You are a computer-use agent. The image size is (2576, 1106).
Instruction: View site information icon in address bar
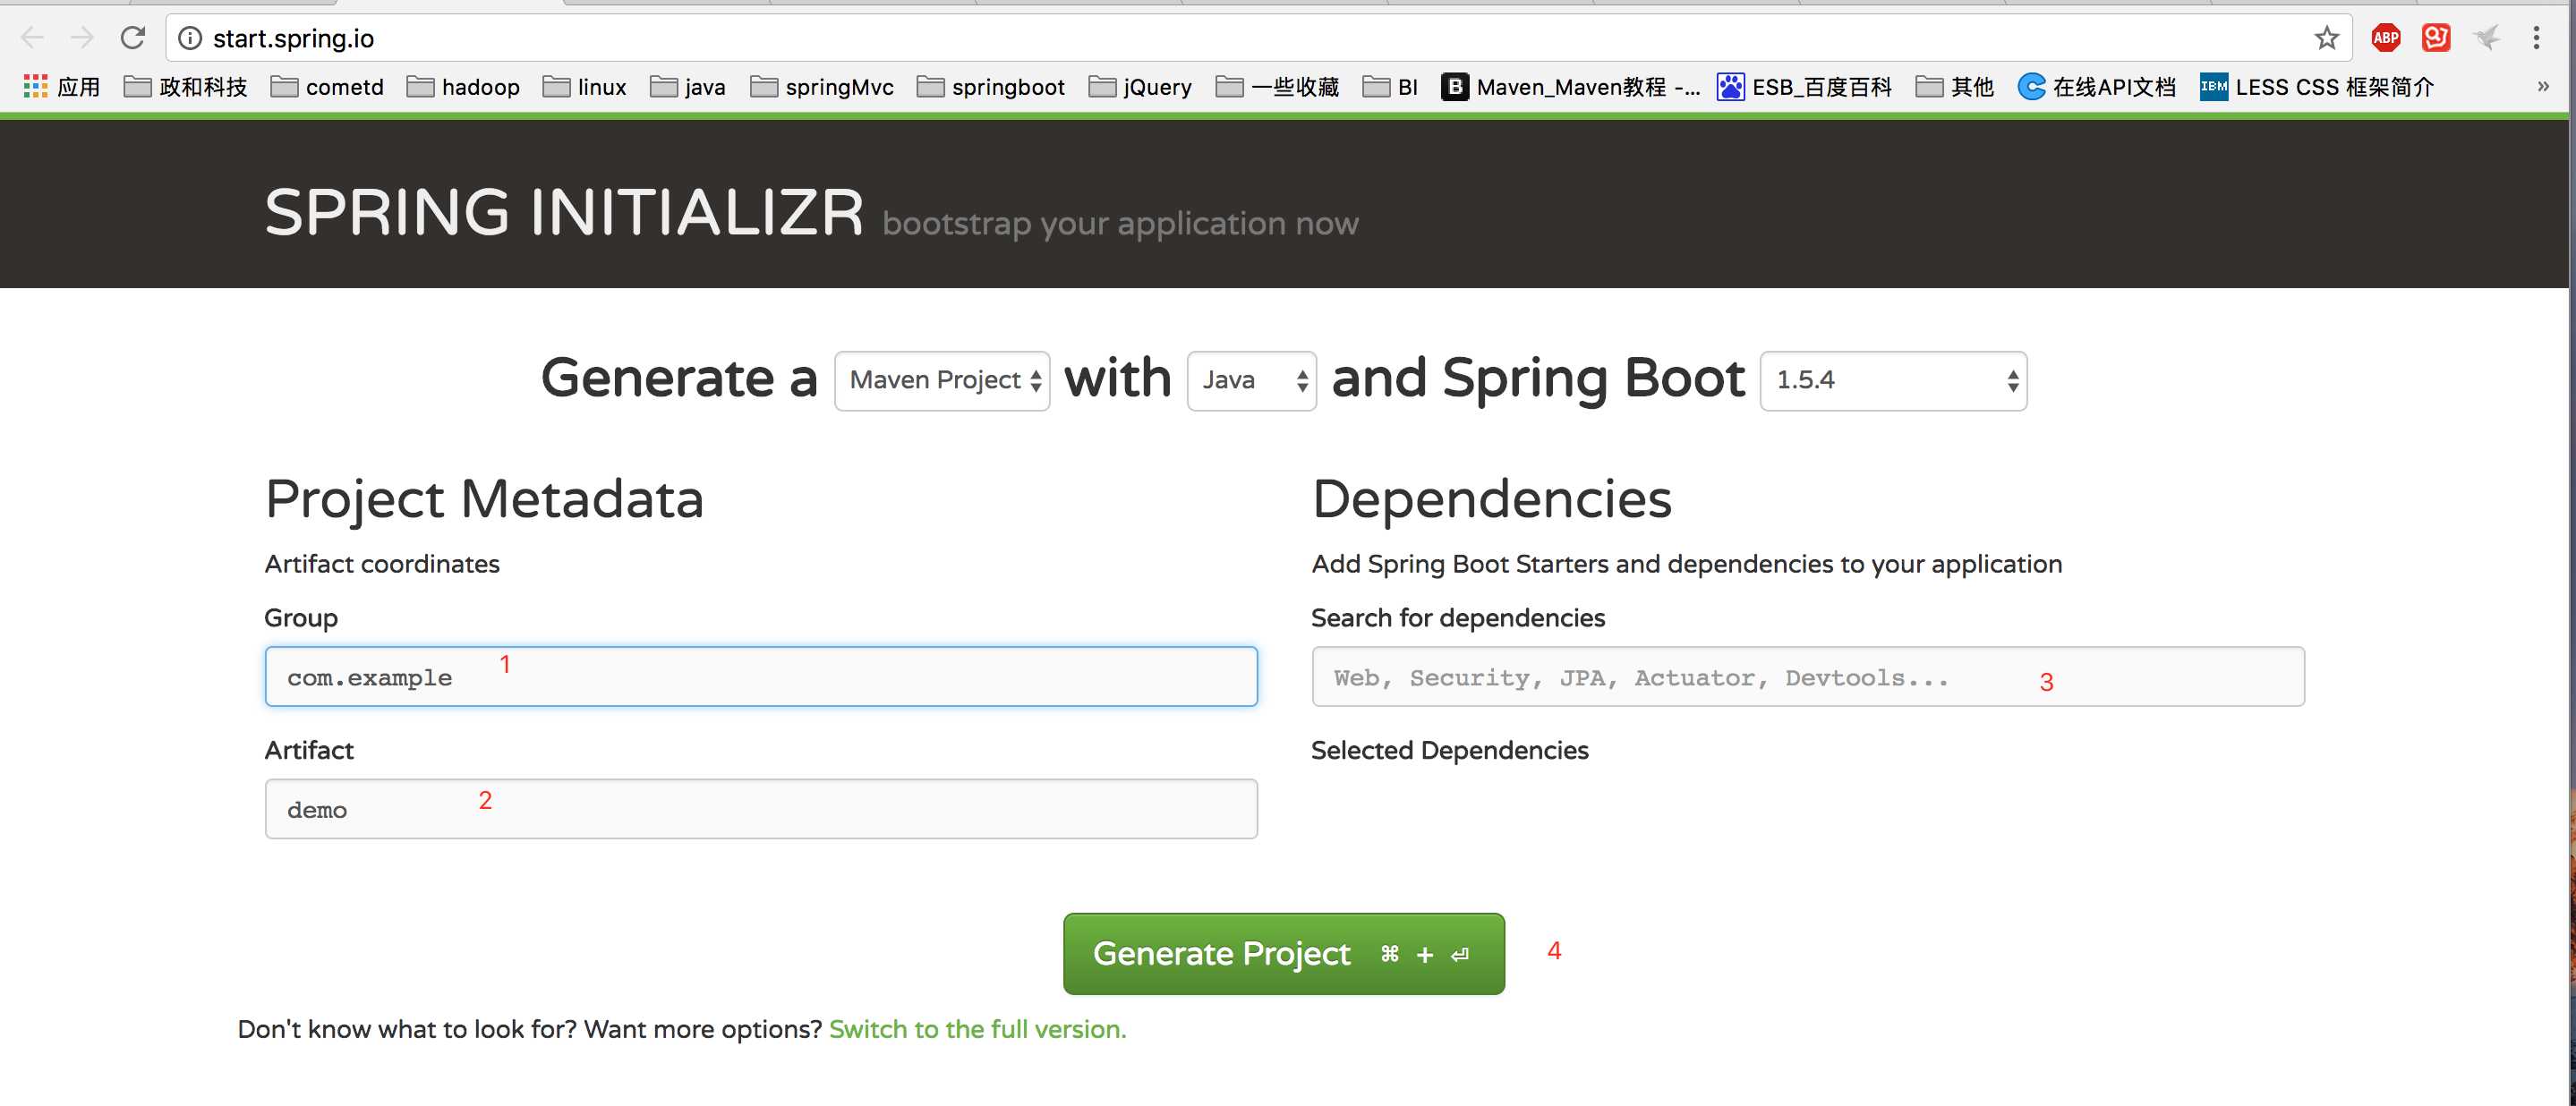pos(190,38)
